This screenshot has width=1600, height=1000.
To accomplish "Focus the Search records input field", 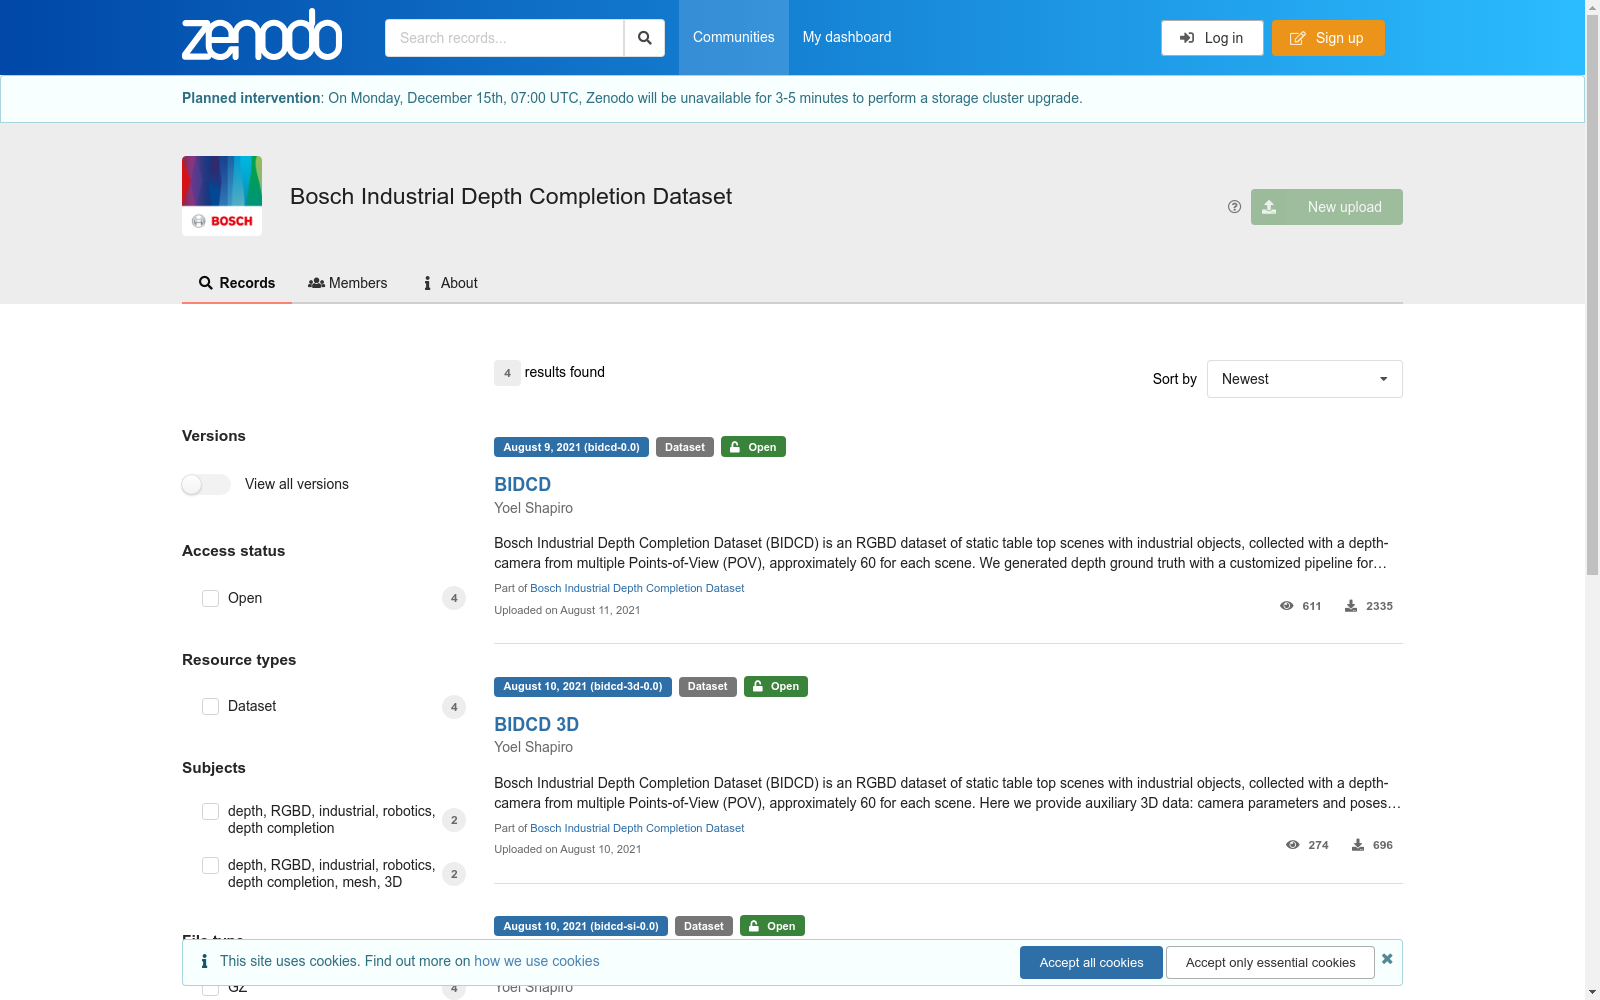I will pos(504,38).
